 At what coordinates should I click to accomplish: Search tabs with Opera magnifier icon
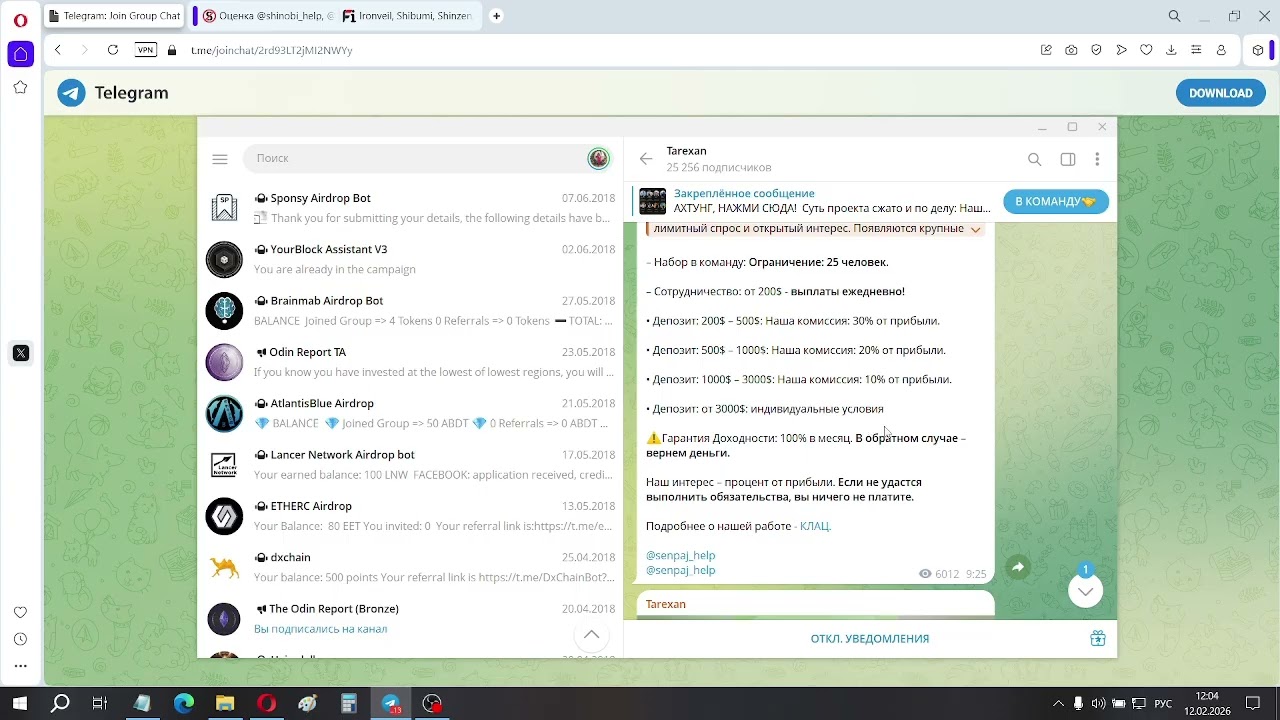(1175, 16)
